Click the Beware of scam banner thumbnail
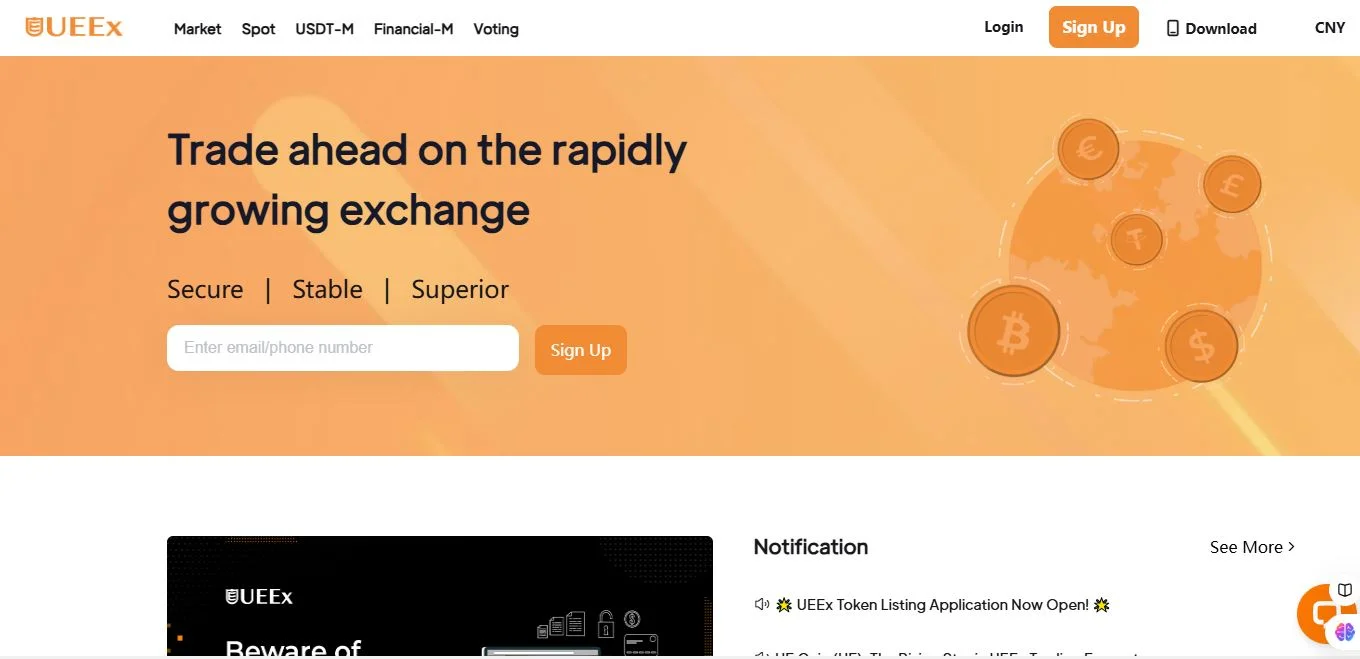This screenshot has width=1360, height=659. coord(440,597)
